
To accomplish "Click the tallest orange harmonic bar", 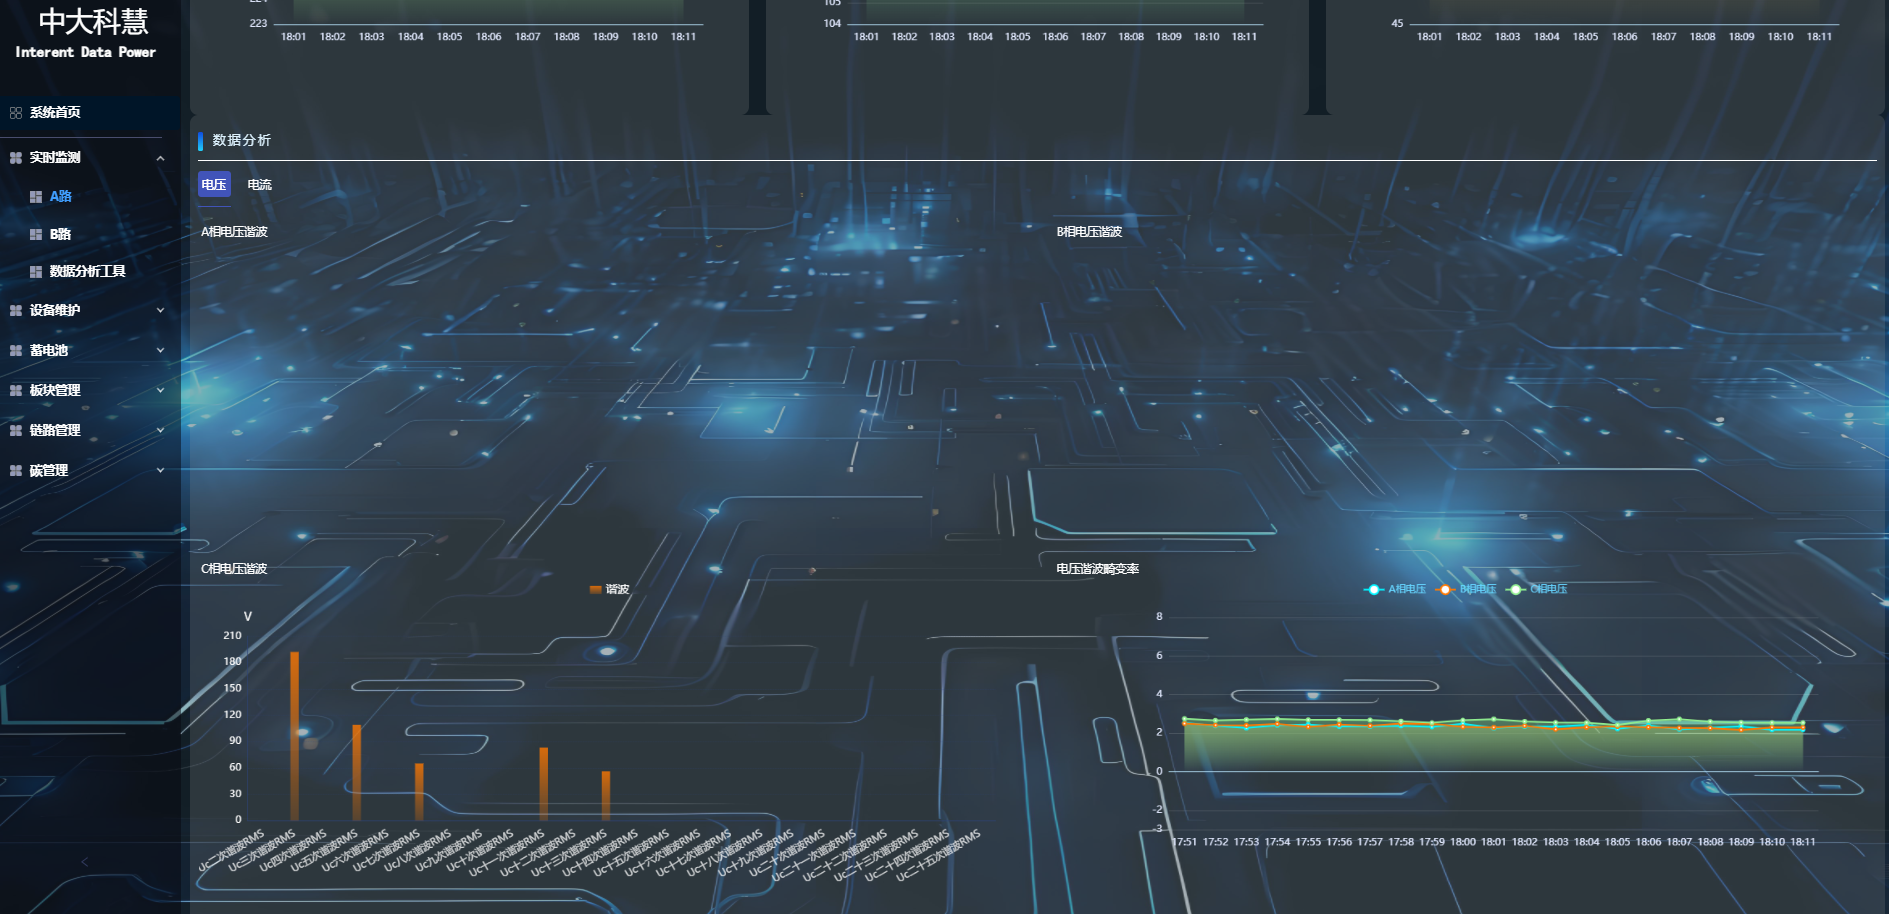I will click(295, 736).
